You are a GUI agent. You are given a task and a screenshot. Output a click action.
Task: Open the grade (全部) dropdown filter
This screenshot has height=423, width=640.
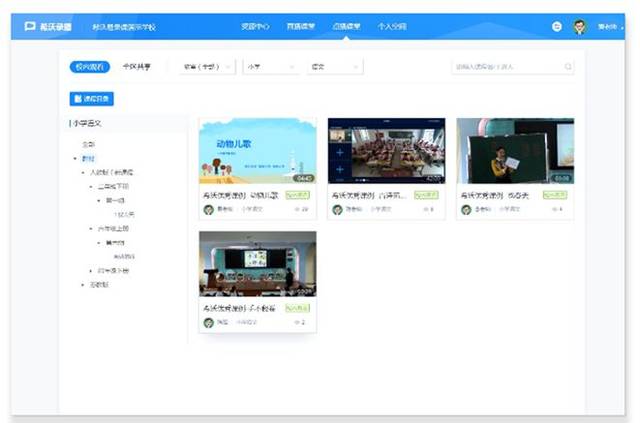tap(207, 67)
